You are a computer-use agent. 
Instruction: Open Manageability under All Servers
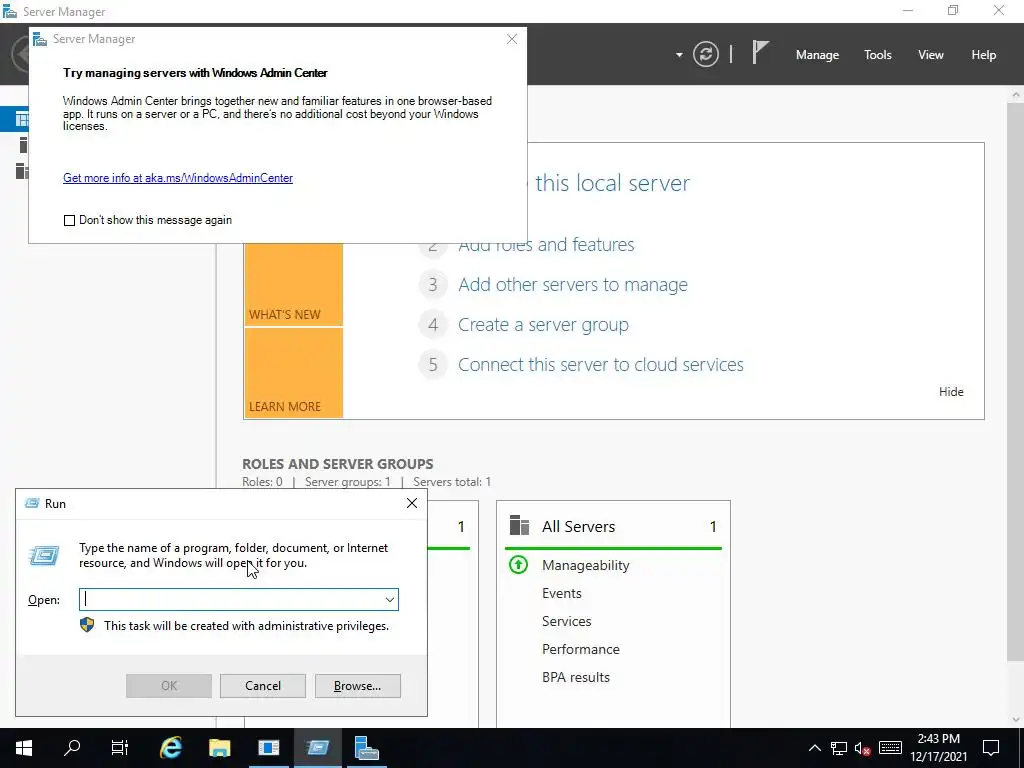click(585, 566)
